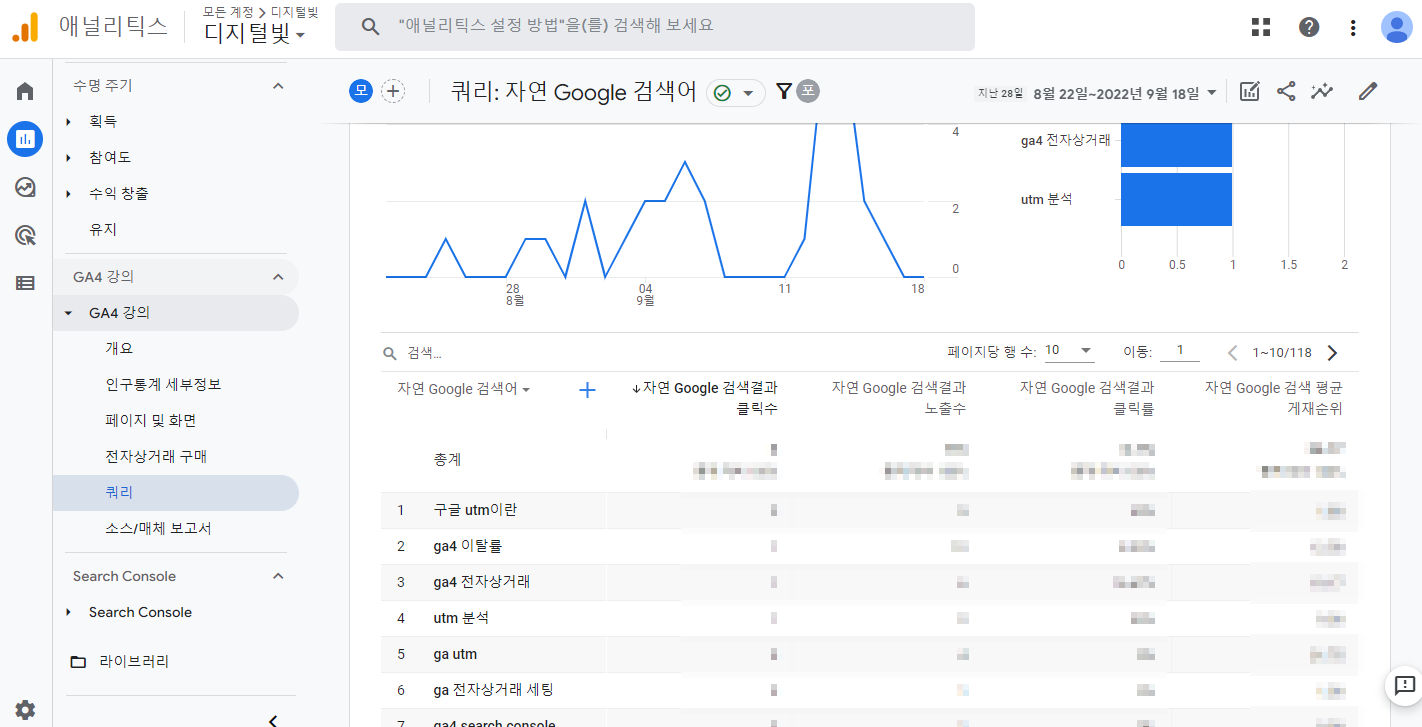Open the Explore icon in left rail
This screenshot has width=1422, height=727.
tap(25, 187)
